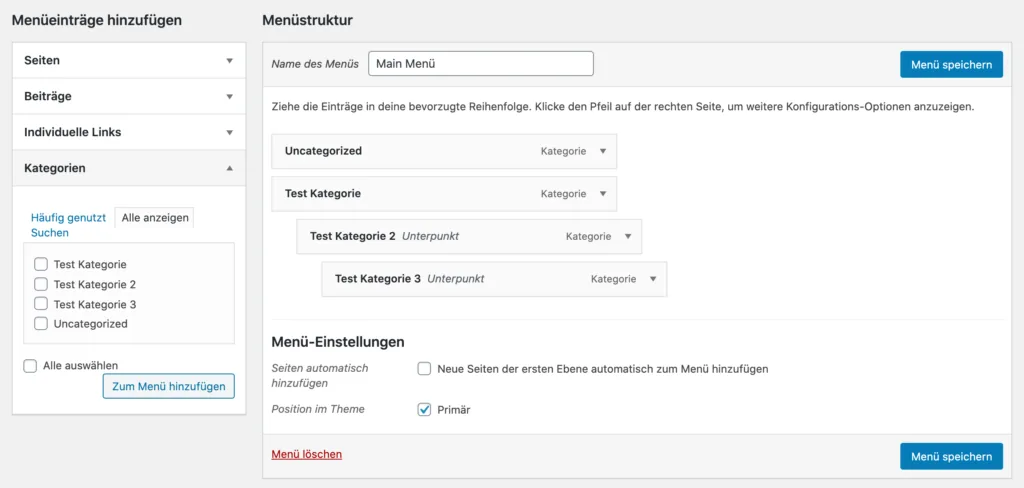
Task: Expand the Seiten panel arrow
Action: [x=229, y=61]
